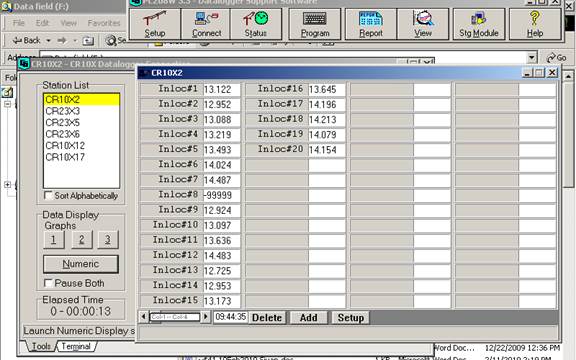This screenshot has width=576, height=360.
Task: Click the column scroll right arrow
Action: tap(206, 317)
